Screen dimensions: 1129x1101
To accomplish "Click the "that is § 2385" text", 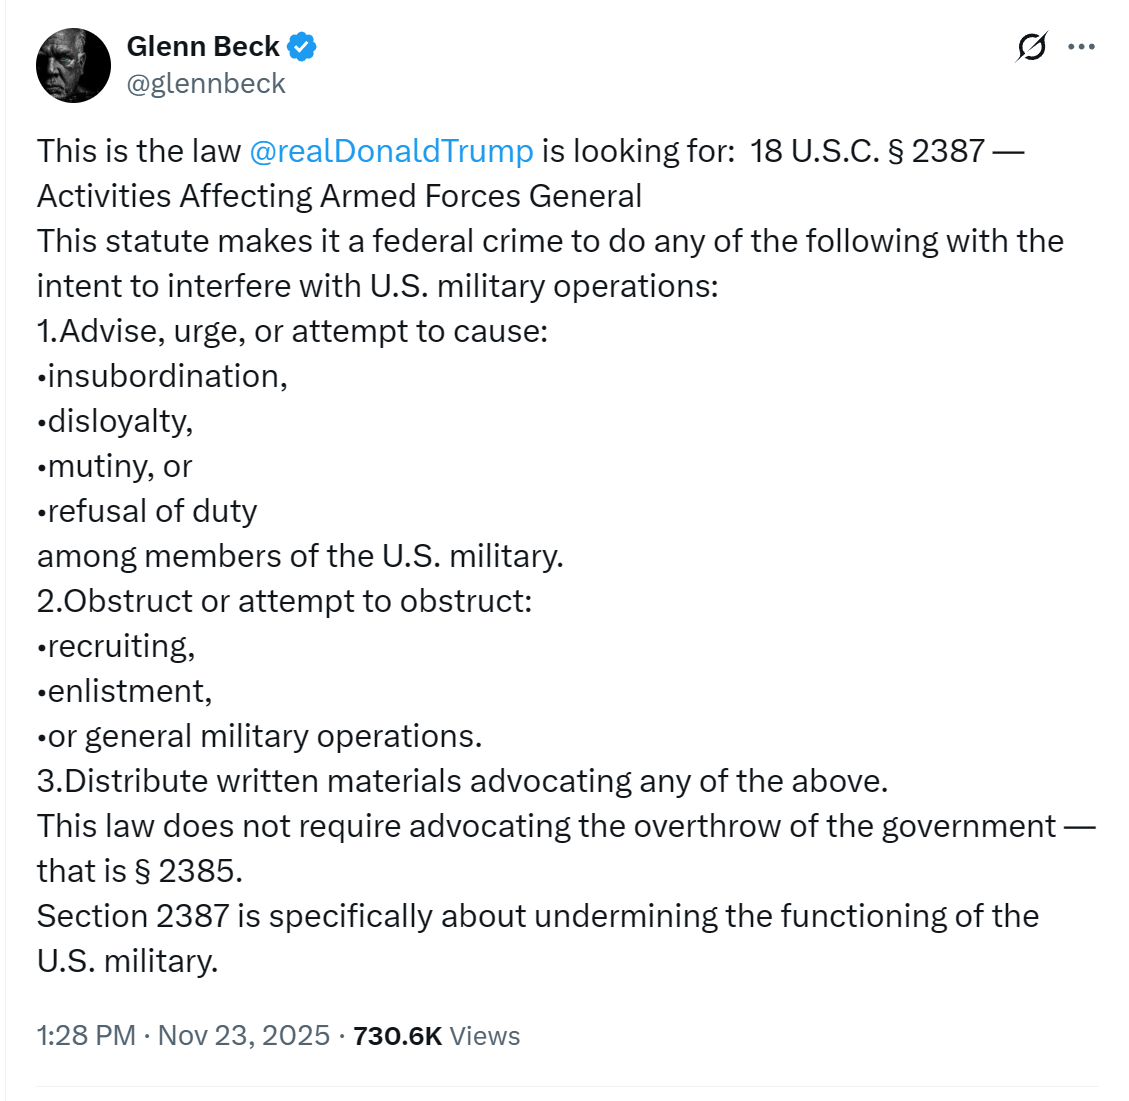I will coord(139,870).
